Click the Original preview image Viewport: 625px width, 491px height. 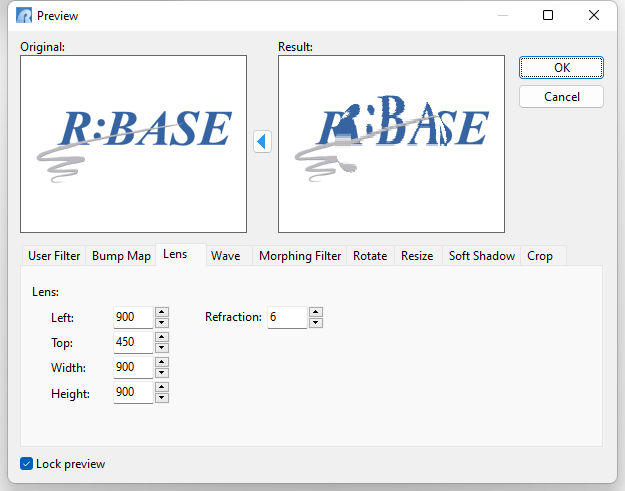point(134,144)
